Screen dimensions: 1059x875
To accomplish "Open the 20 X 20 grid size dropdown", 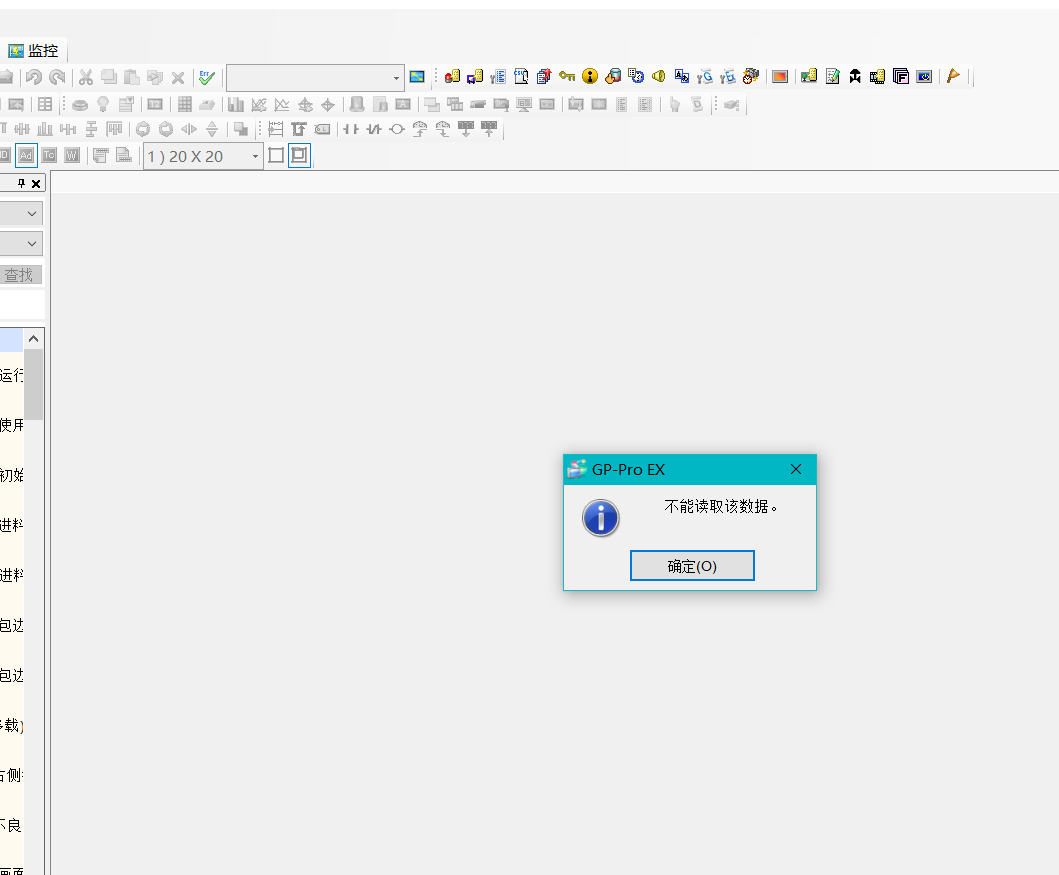I will click(x=255, y=156).
